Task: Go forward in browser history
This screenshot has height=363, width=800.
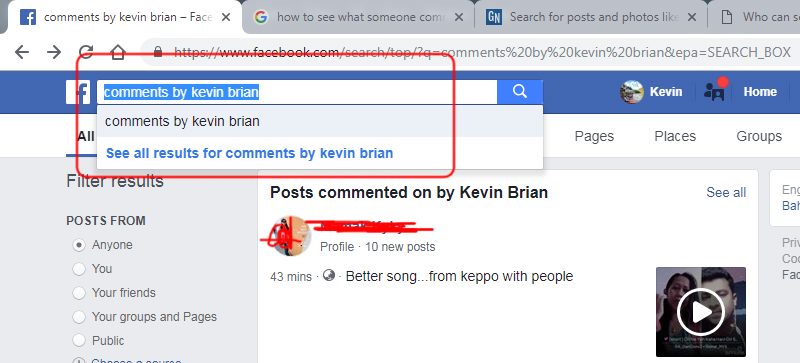Action: click(x=54, y=52)
